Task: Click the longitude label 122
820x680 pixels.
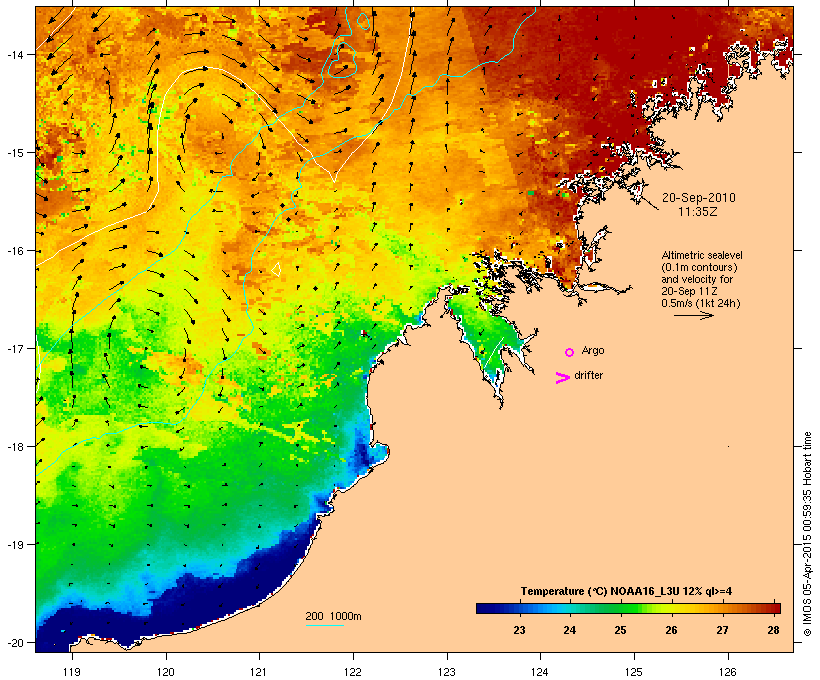Action: (x=352, y=672)
